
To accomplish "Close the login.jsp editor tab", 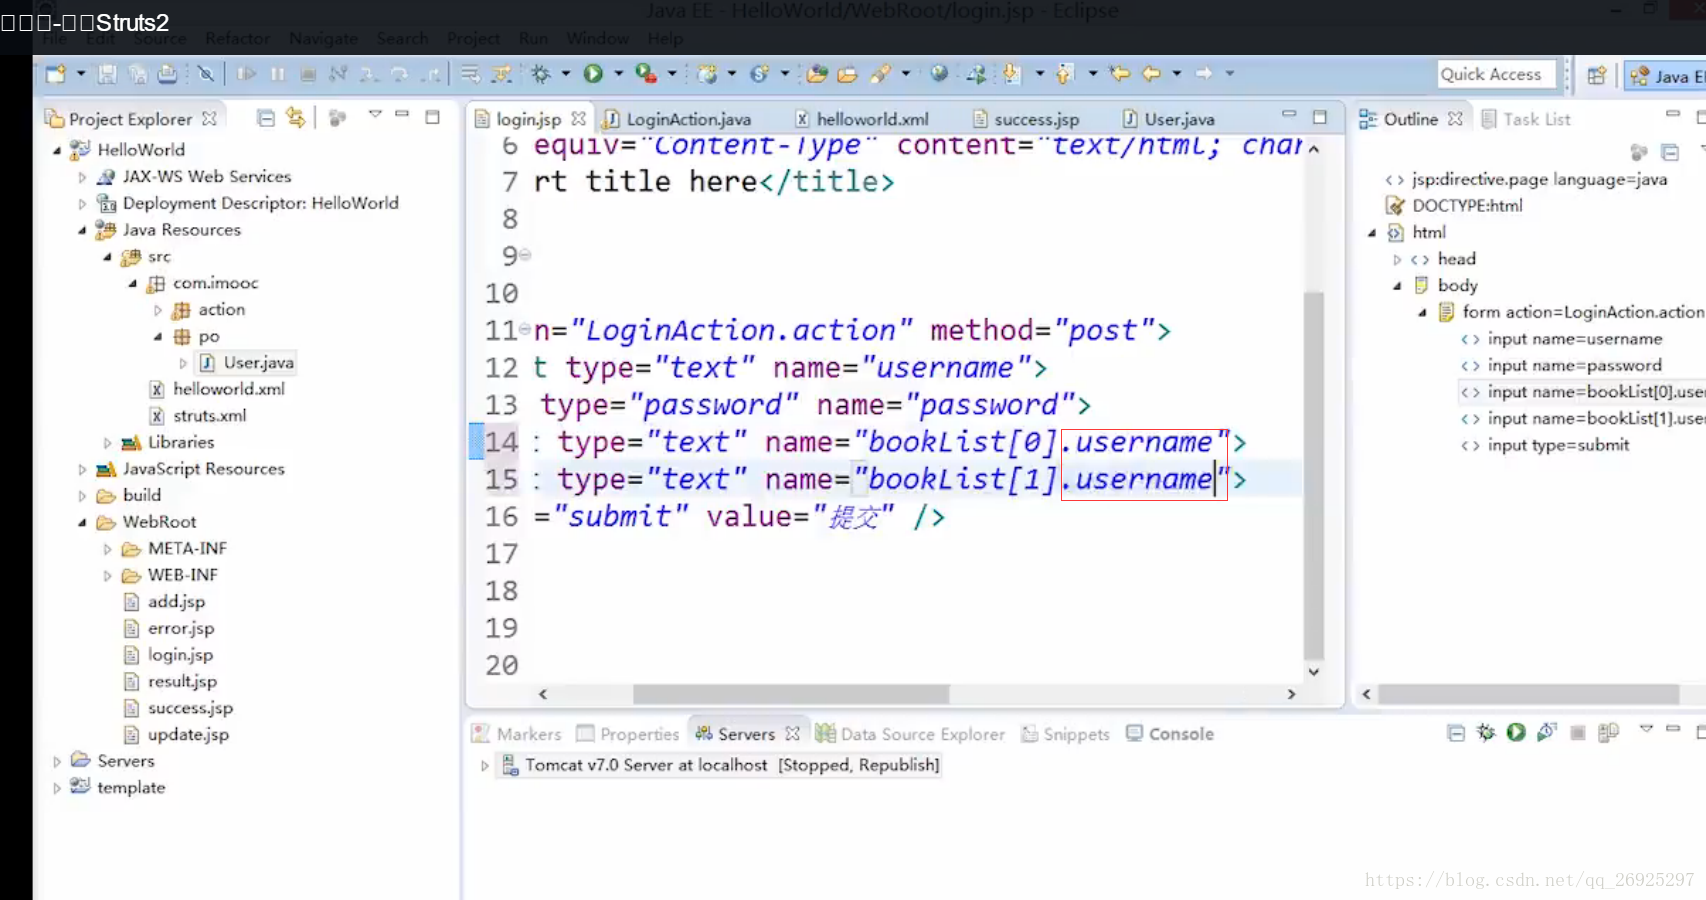I will (x=578, y=118).
